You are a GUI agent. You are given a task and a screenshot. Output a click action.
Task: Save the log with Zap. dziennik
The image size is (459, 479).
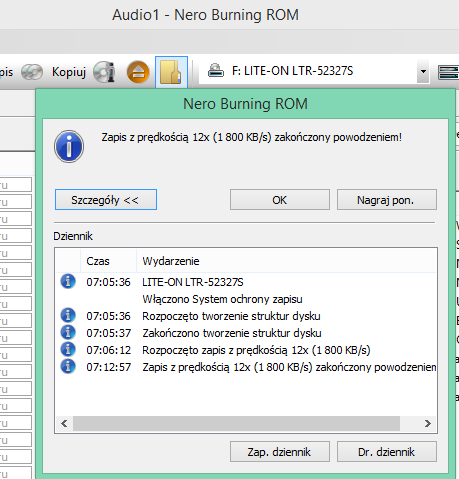(x=280, y=452)
